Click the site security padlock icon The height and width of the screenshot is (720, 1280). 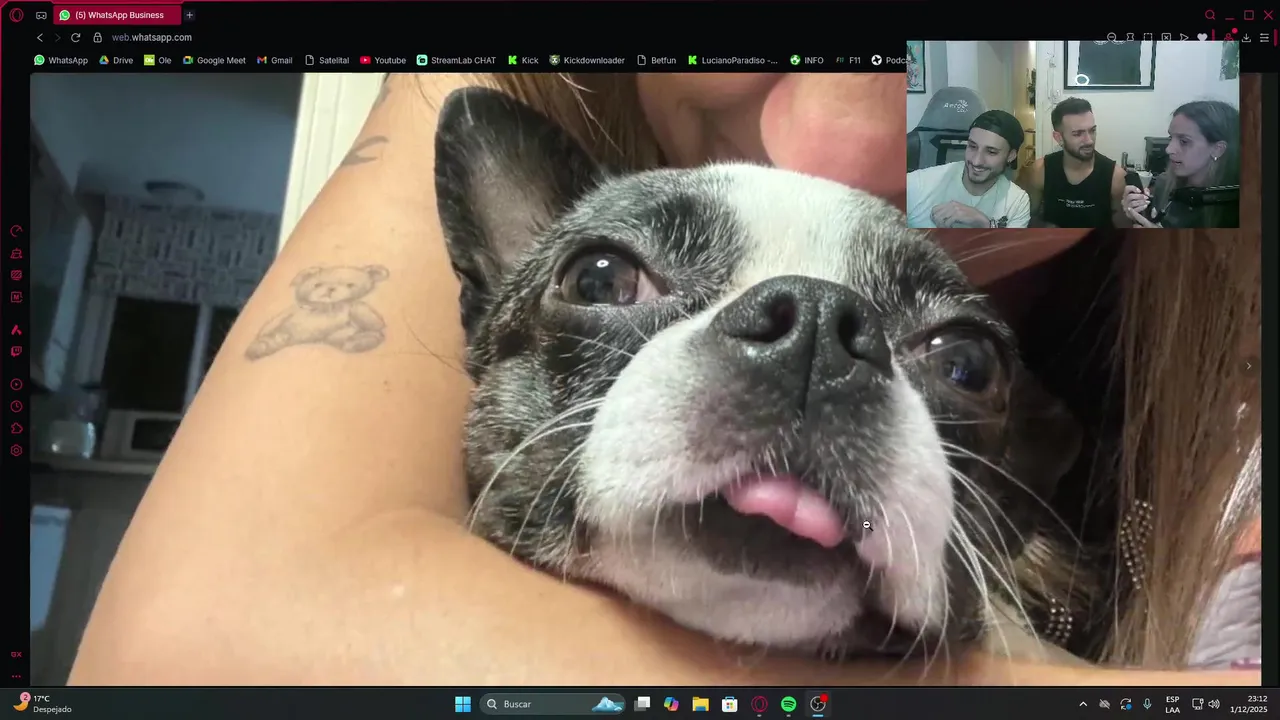pos(97,37)
